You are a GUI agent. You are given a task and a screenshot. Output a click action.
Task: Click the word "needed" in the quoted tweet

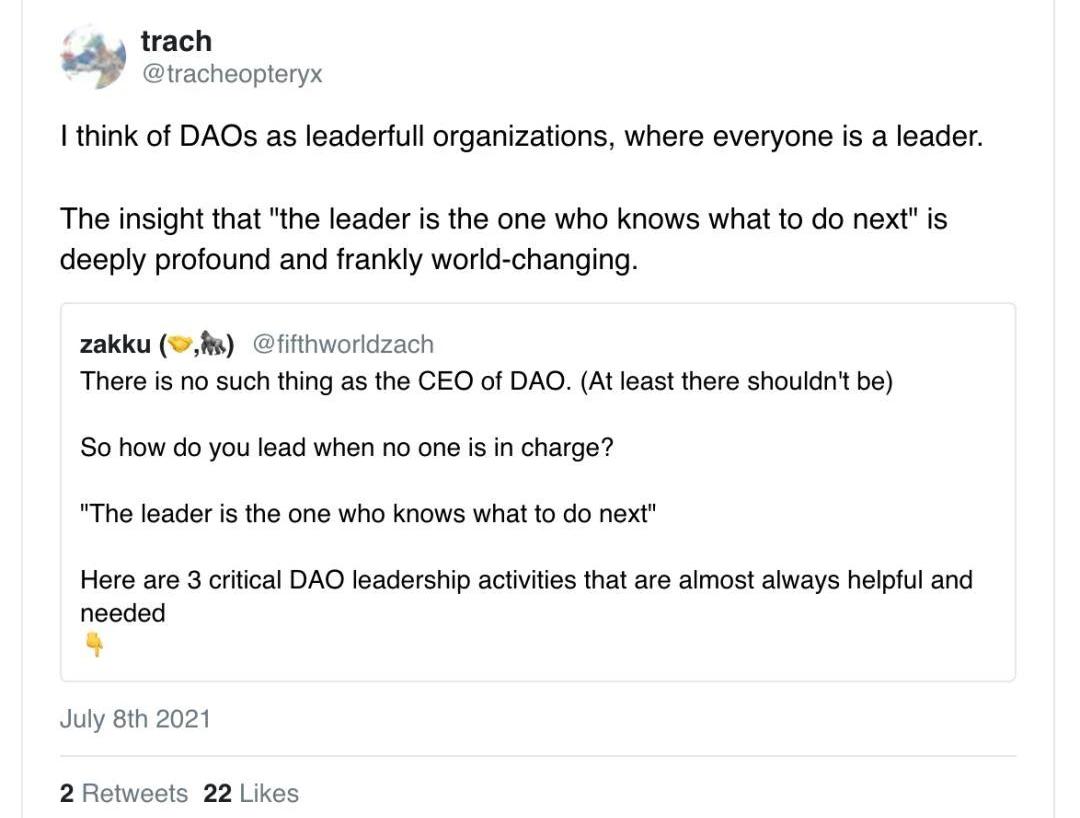tap(123, 613)
